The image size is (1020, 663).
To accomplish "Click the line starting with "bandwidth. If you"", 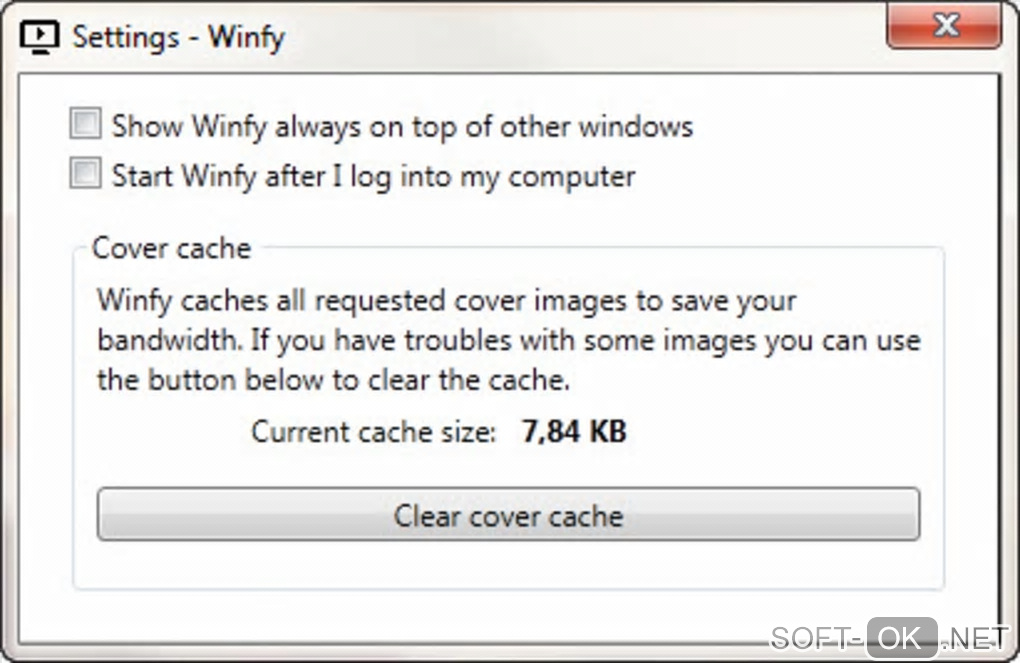I will [x=508, y=340].
